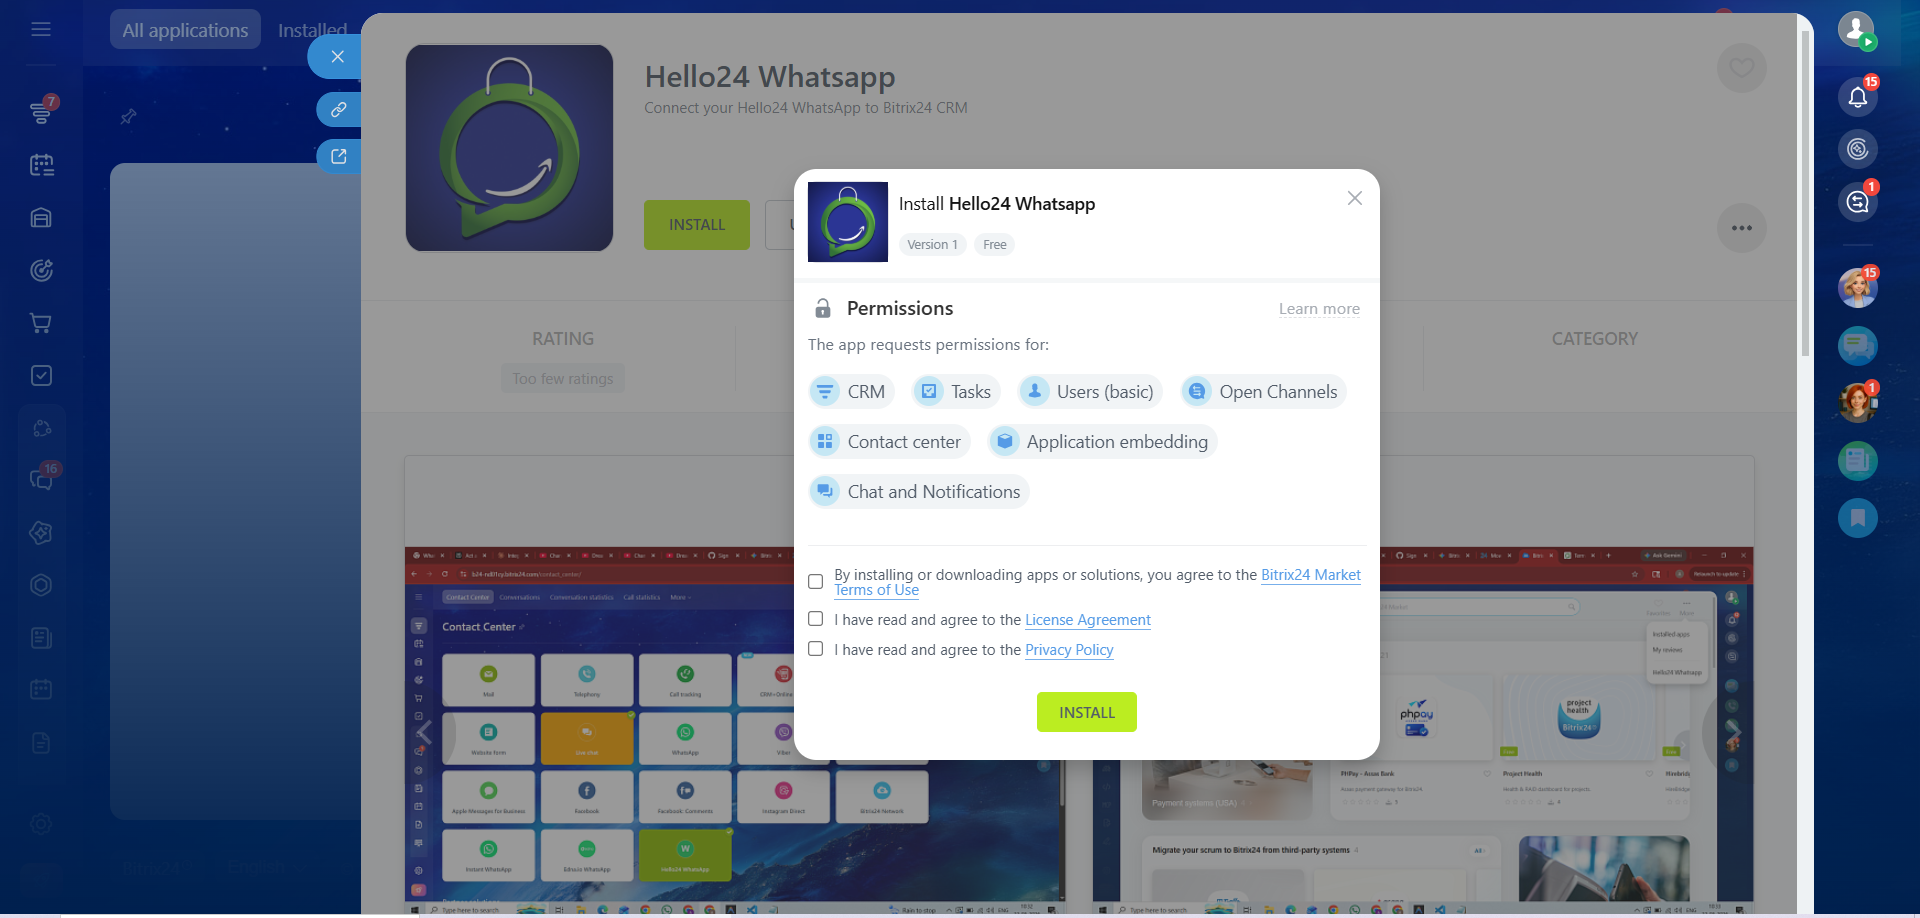Click the INSTALL button in the dialog
This screenshot has width=1920, height=918.
pos(1087,712)
